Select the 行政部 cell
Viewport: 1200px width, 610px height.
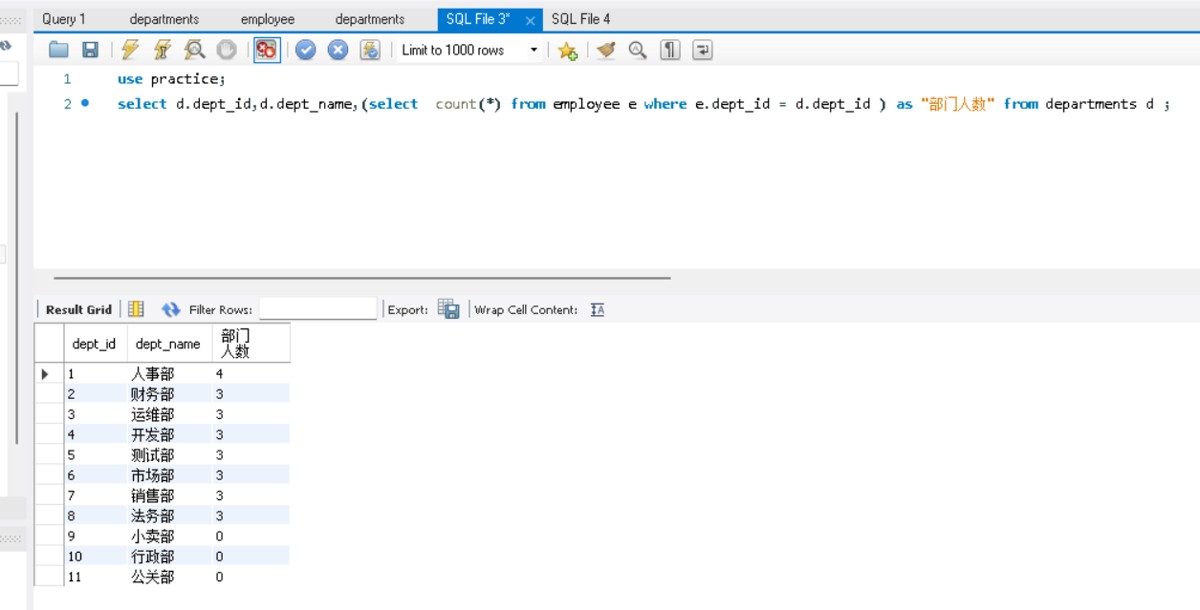coord(169,557)
